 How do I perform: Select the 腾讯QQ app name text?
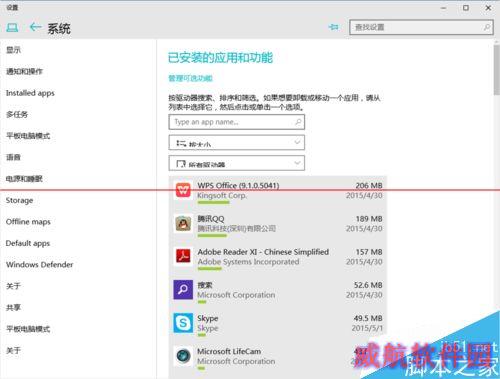coord(211,219)
